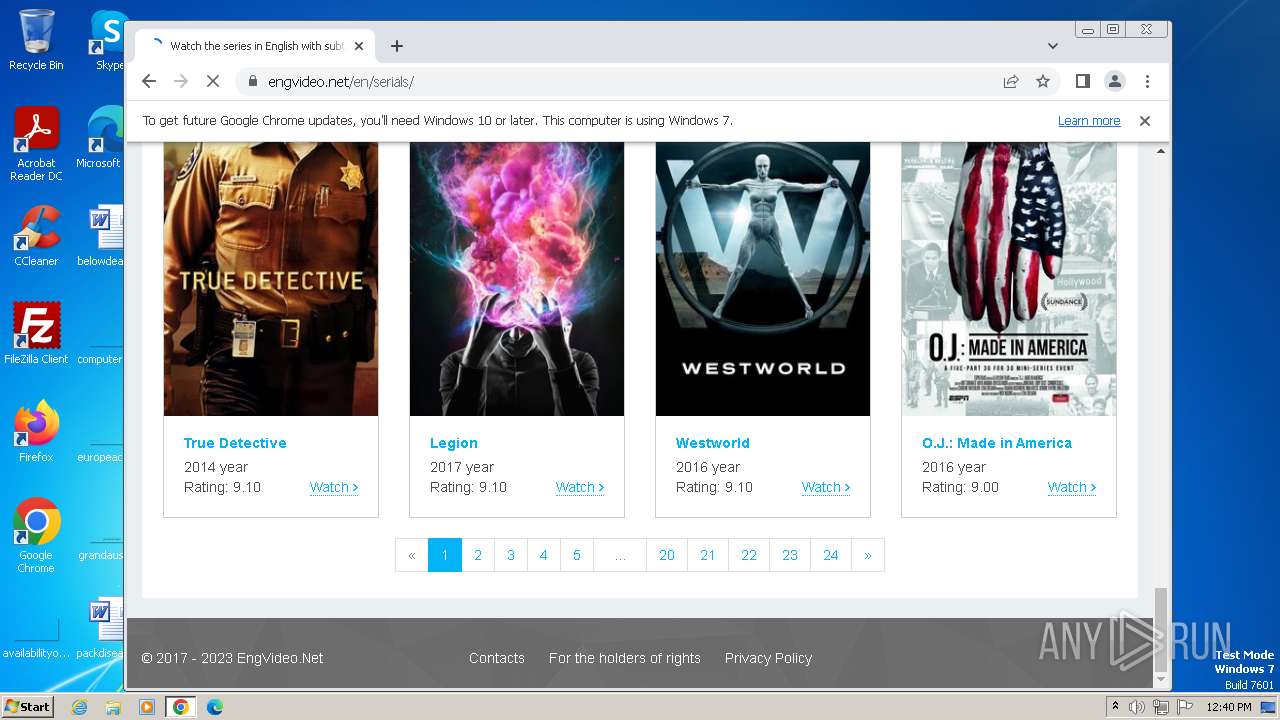Open the Windows Start menu
Screen dimensions: 1280x720
coord(28,707)
